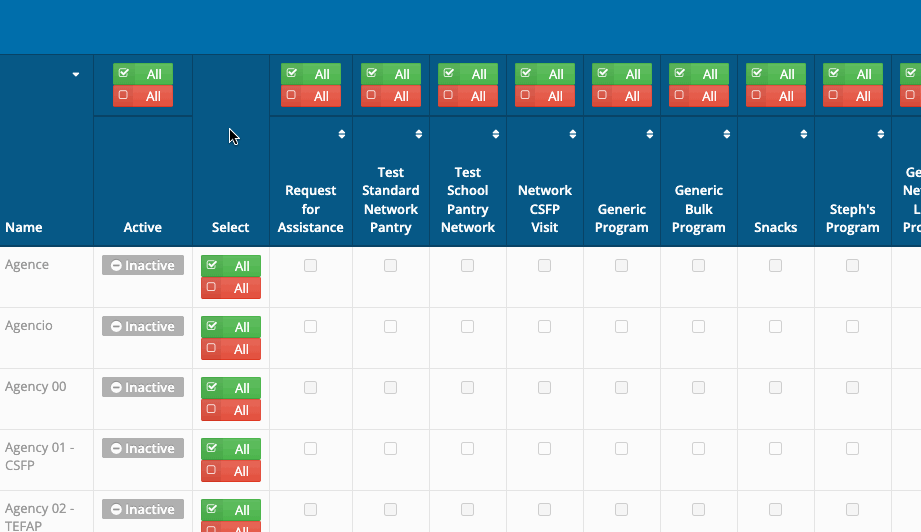Deselect all programs in the Agencio row

[231, 349]
